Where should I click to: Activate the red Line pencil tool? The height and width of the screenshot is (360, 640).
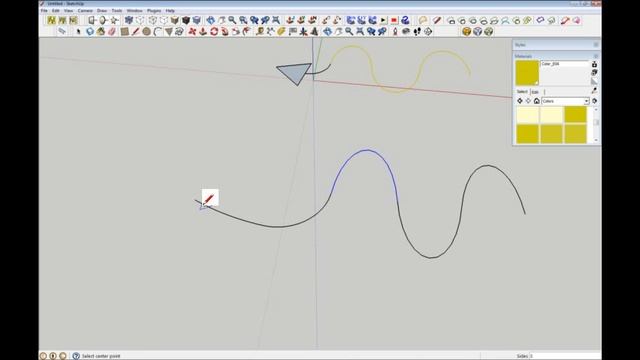[x=136, y=31]
